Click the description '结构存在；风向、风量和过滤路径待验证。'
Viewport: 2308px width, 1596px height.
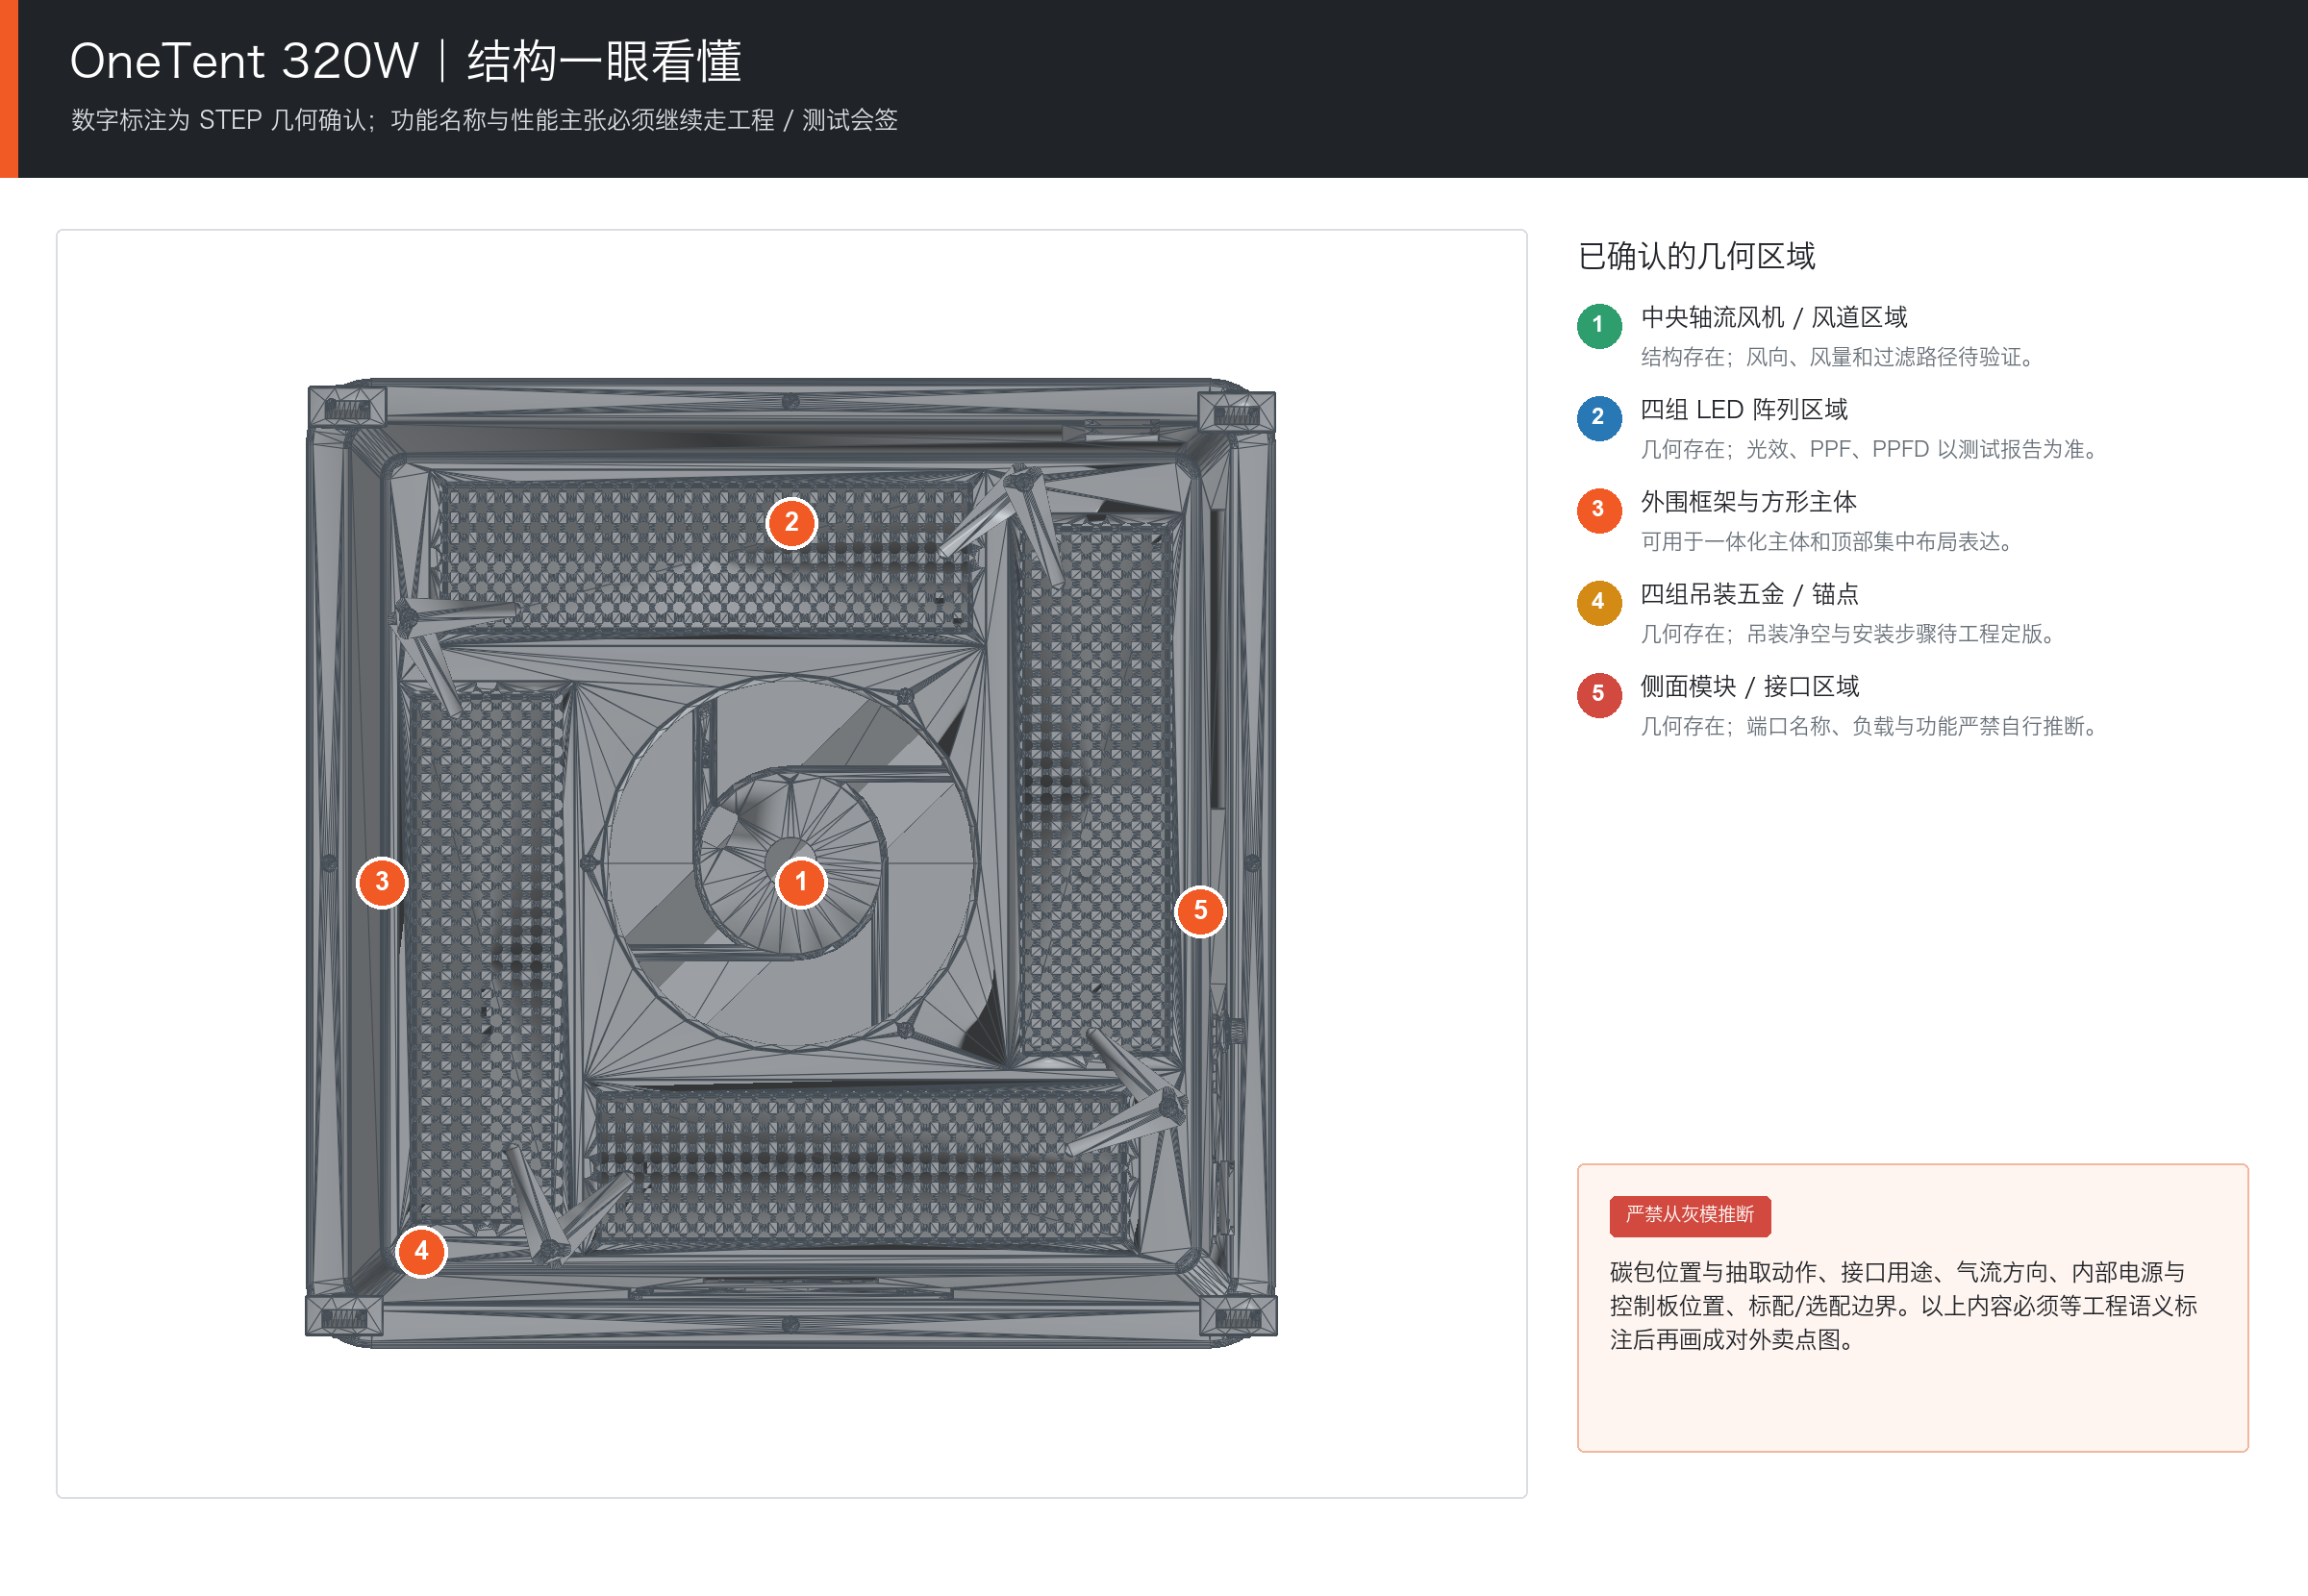click(x=1842, y=357)
